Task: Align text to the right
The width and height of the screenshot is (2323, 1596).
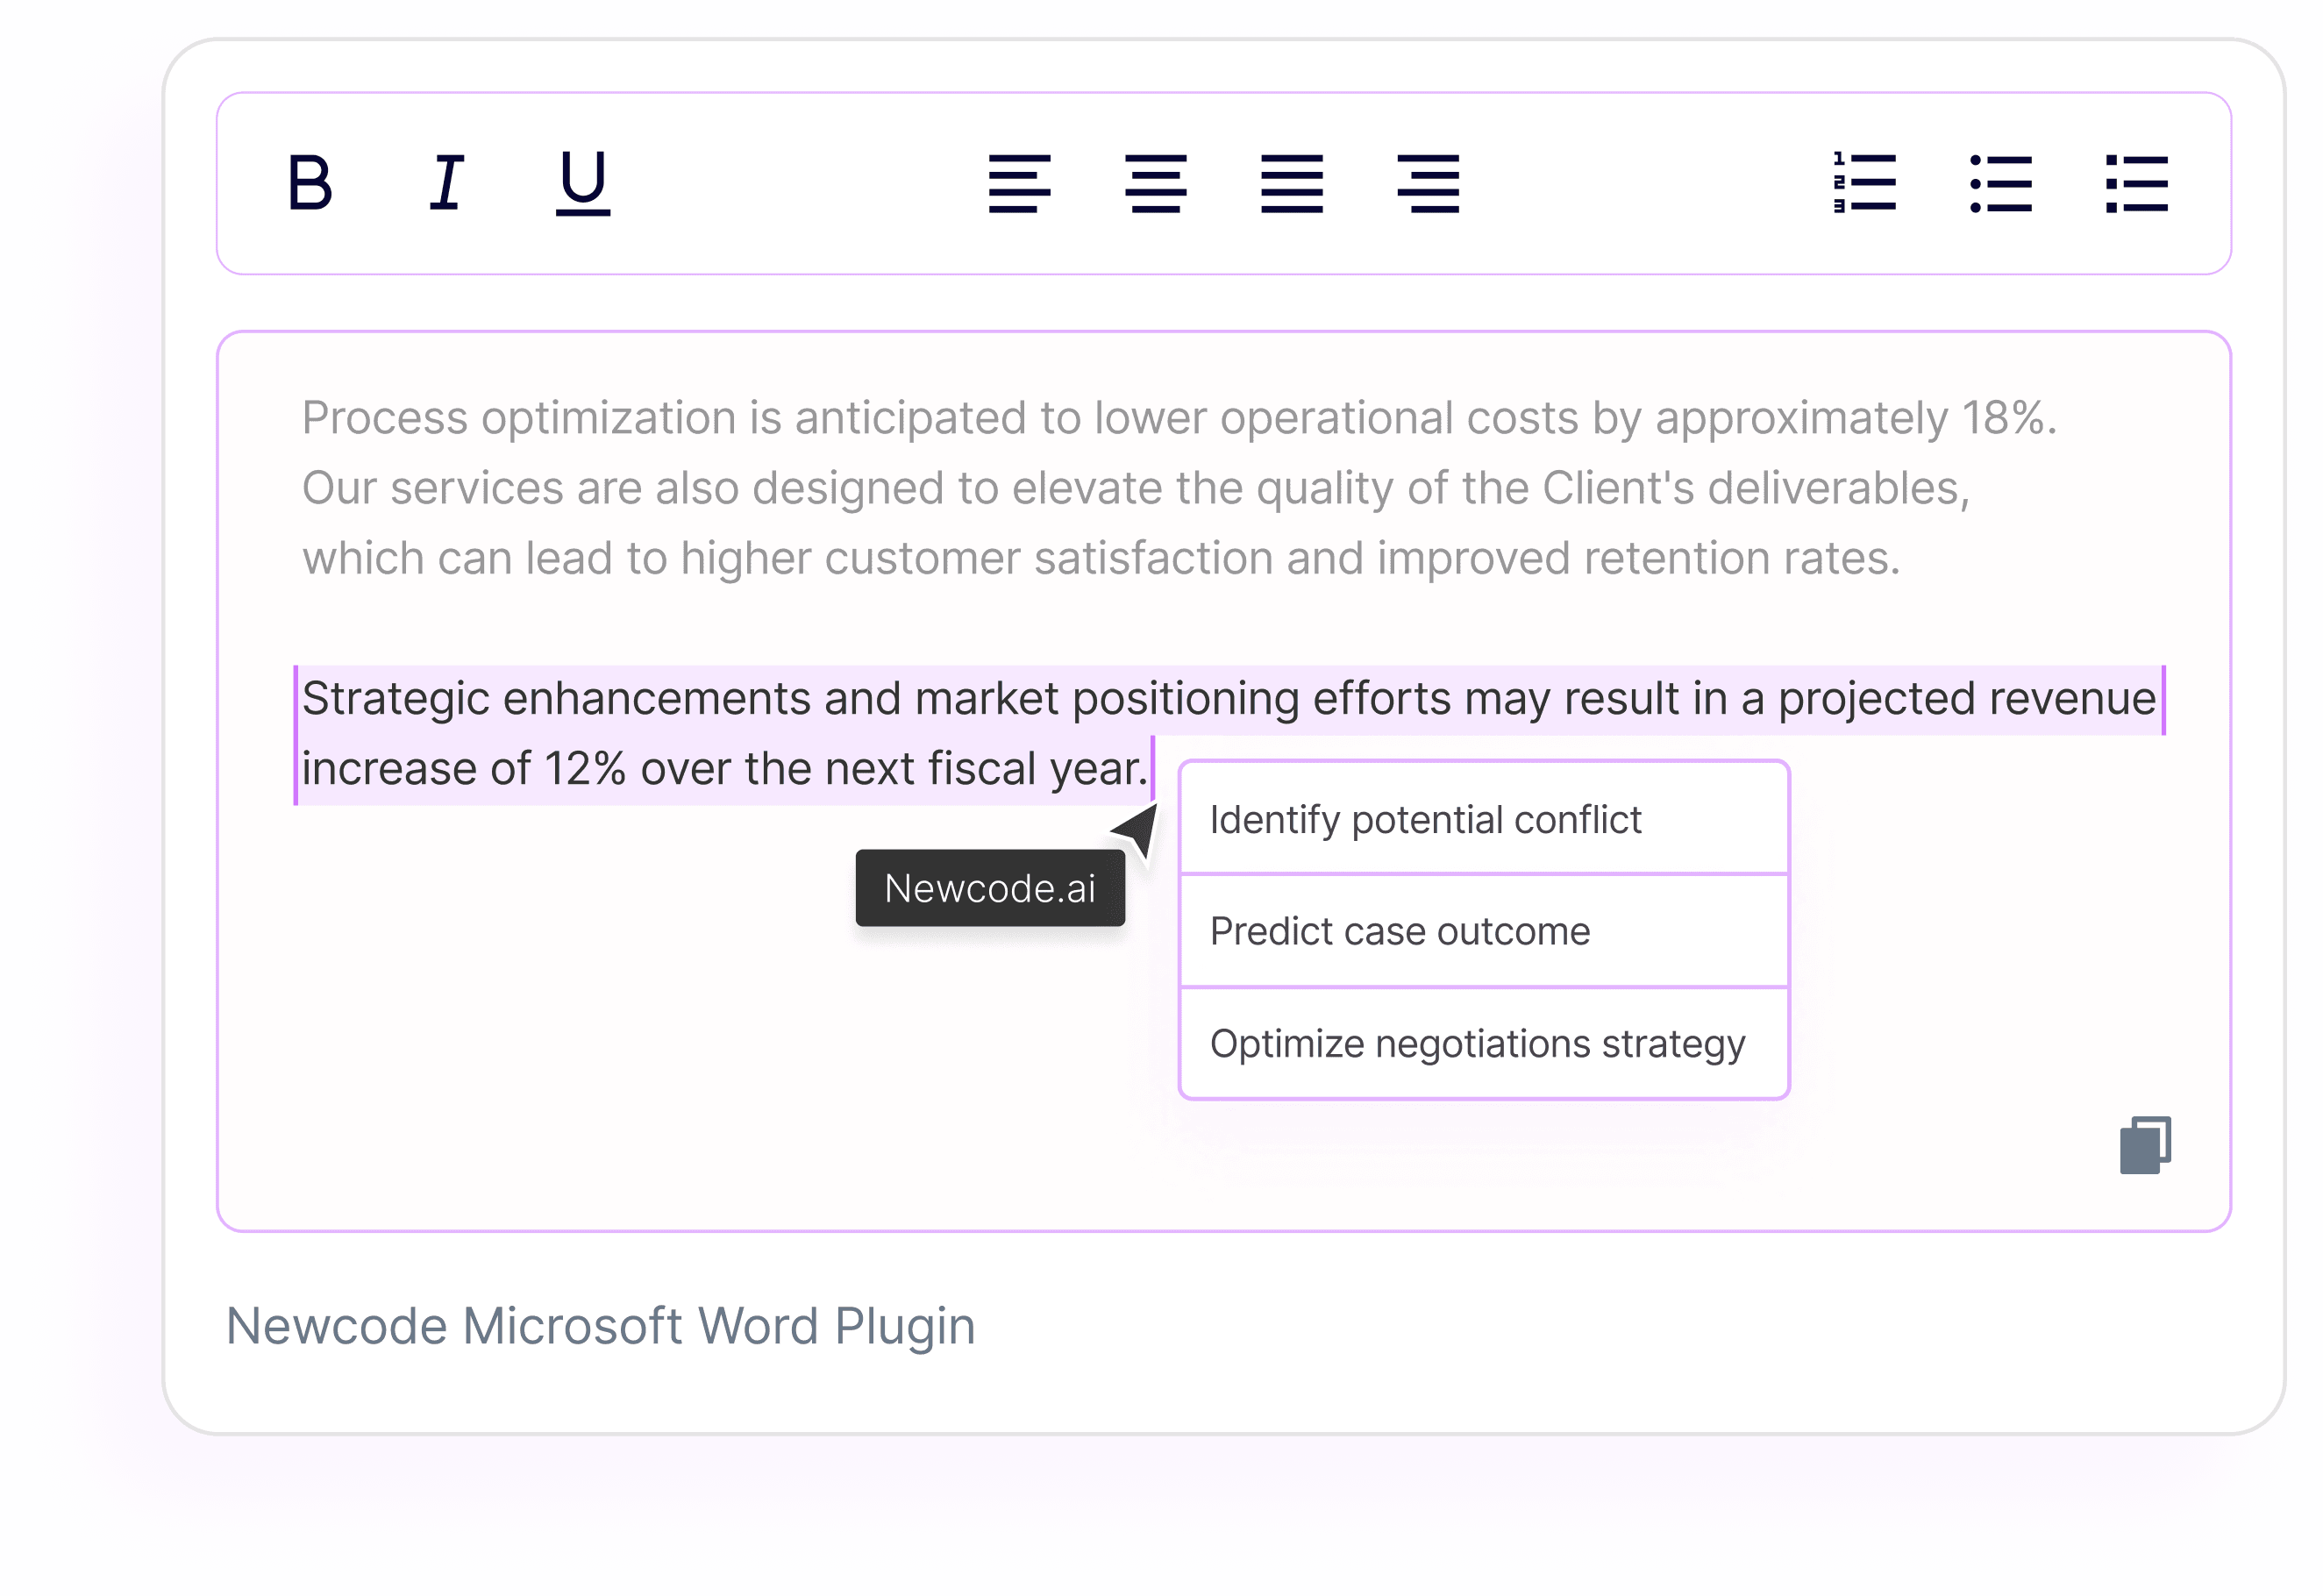Action: (x=1428, y=183)
